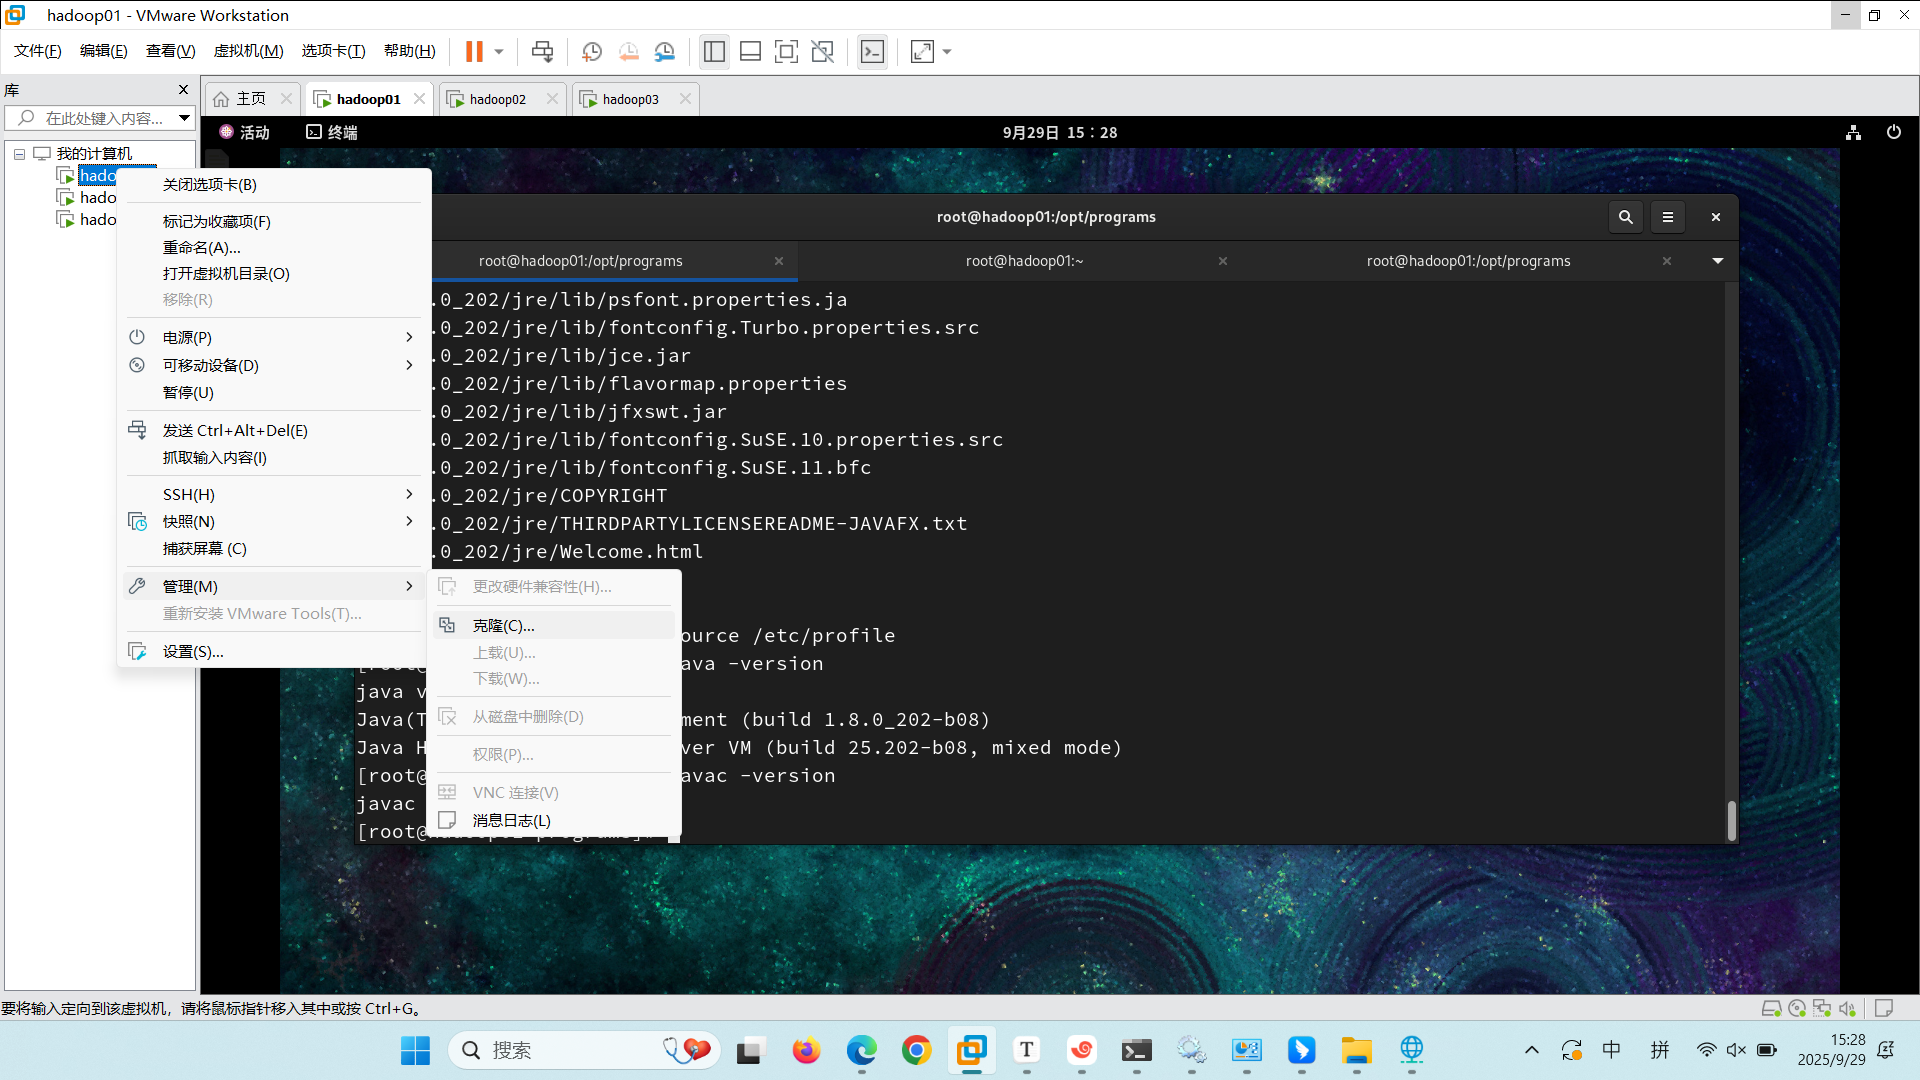Click the revert to snapshot icon
This screenshot has width=1920, height=1080.
pos(628,51)
